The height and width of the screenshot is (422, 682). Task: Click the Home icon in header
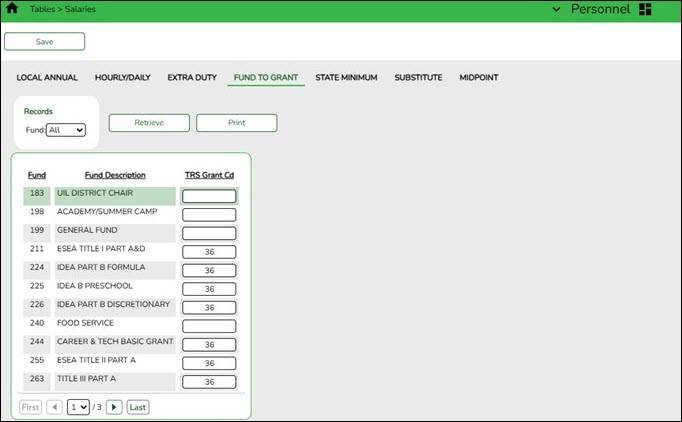12,9
